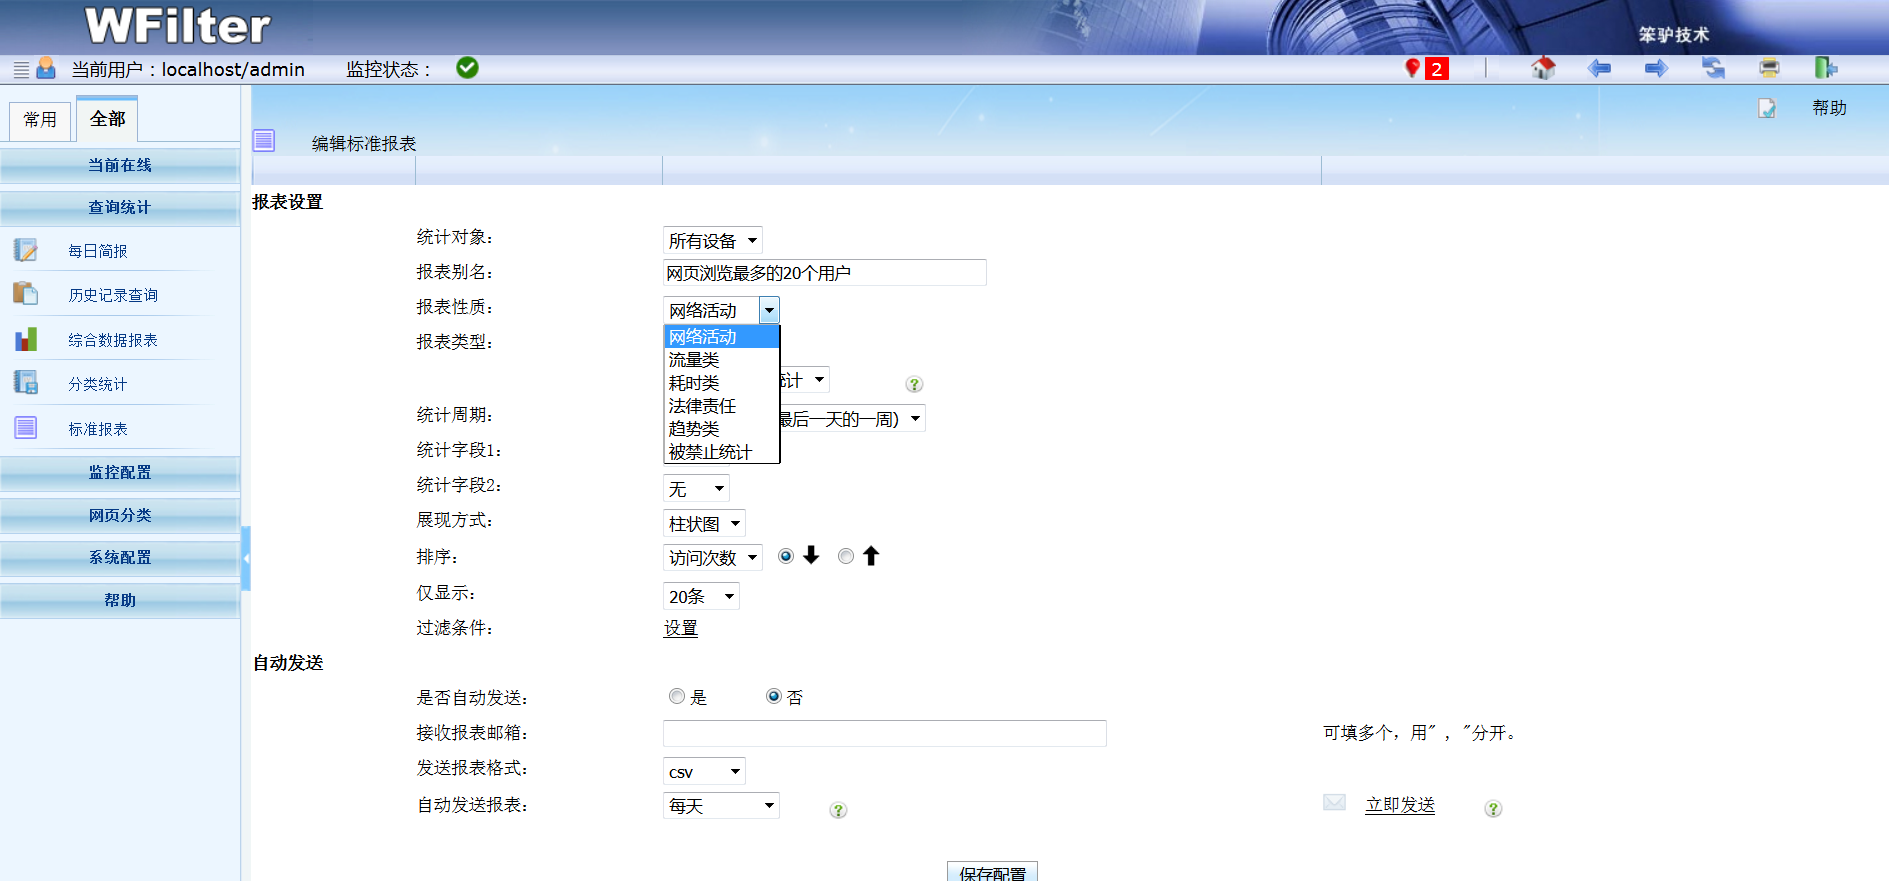1889x881 pixels.
Task: Open the 仅显示 20条 dropdown
Action: click(x=700, y=597)
